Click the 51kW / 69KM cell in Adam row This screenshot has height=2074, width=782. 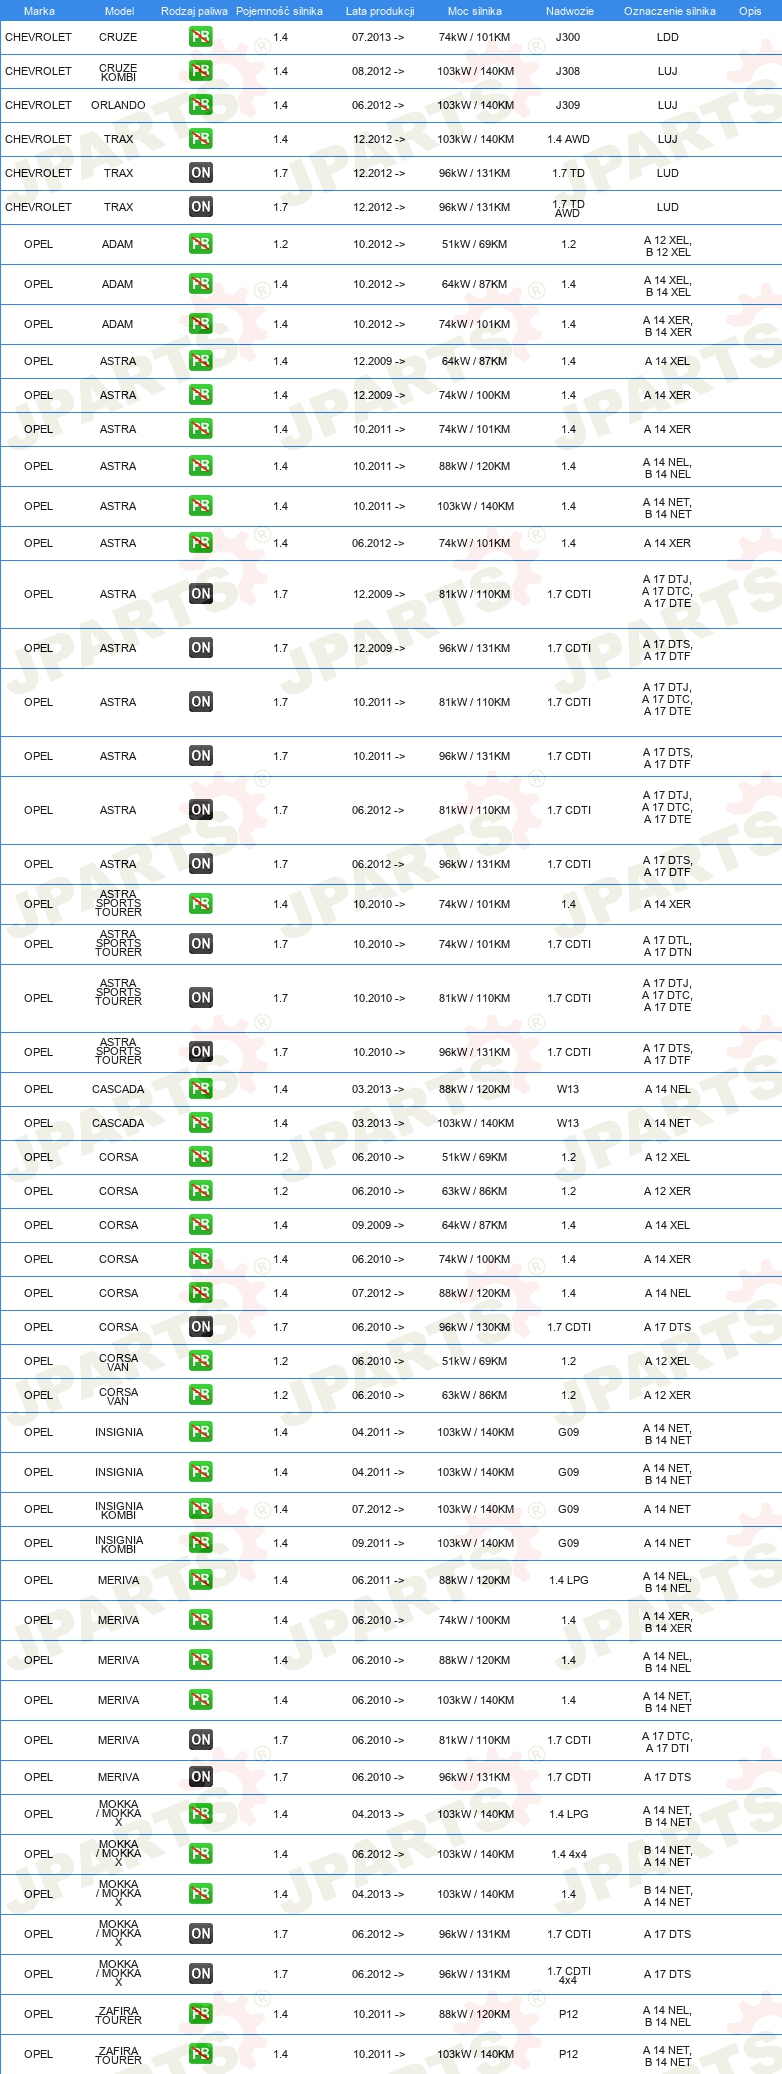(x=474, y=244)
